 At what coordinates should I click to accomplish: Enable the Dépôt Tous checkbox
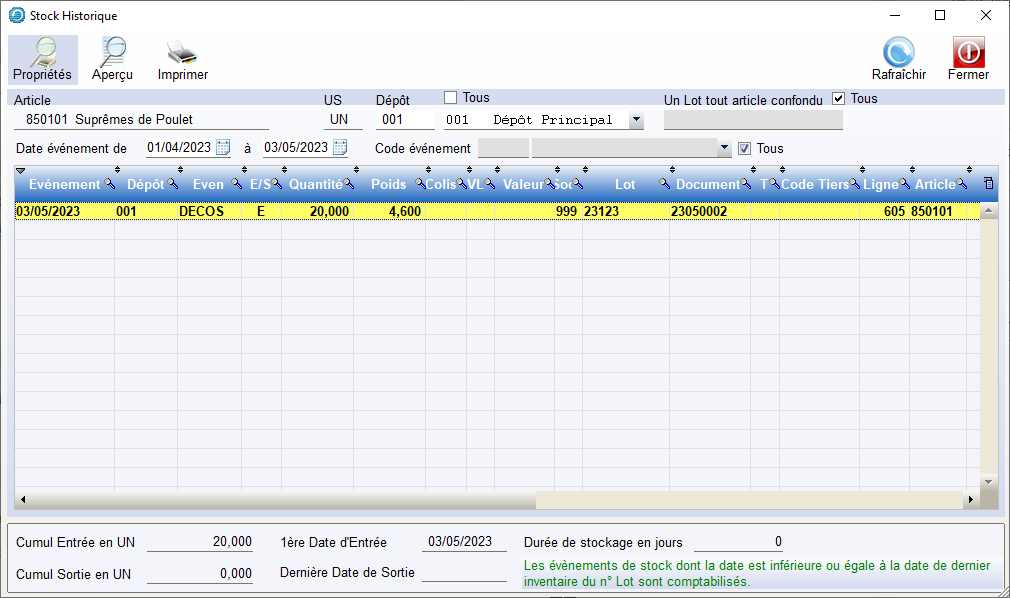[450, 98]
